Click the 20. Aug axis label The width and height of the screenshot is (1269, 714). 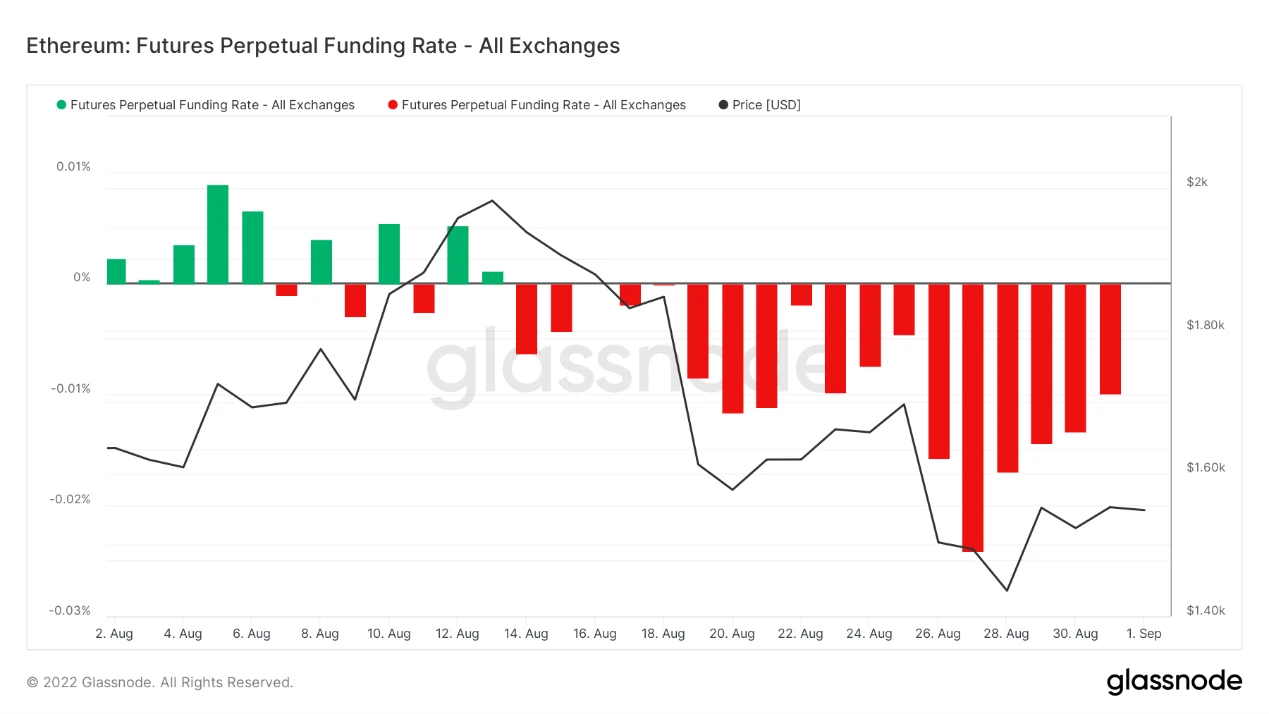click(732, 634)
